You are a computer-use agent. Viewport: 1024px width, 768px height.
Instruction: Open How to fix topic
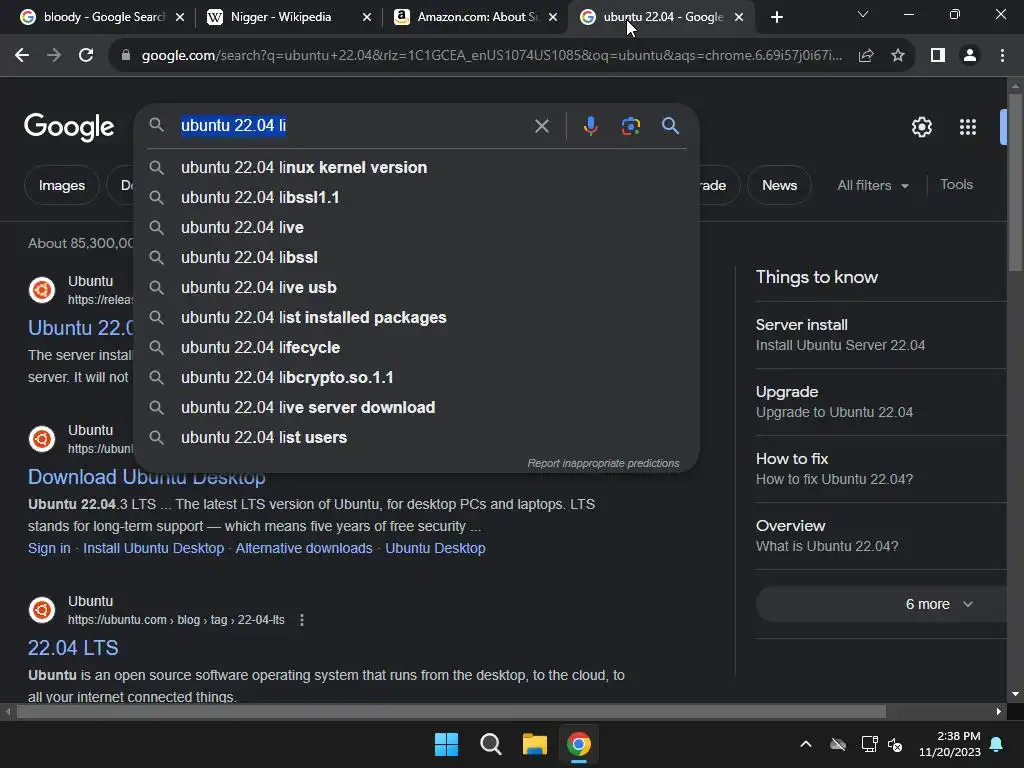[x=881, y=469]
